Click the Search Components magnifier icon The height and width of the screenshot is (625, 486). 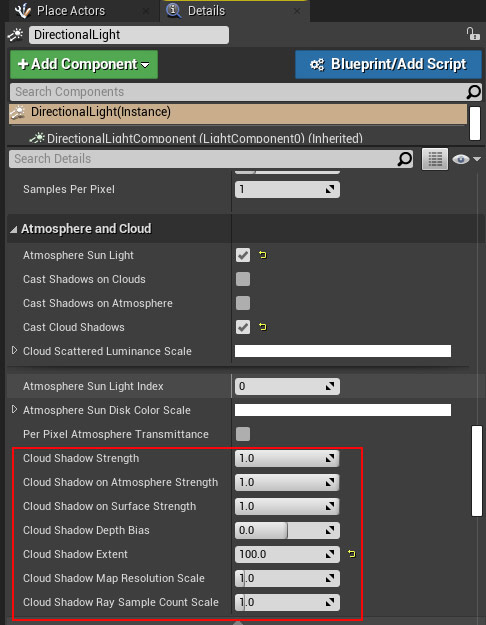click(x=473, y=92)
